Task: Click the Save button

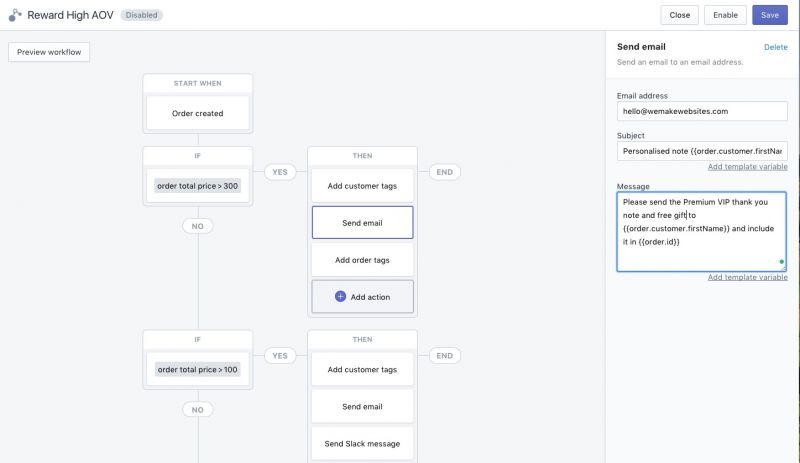Action: 769,15
